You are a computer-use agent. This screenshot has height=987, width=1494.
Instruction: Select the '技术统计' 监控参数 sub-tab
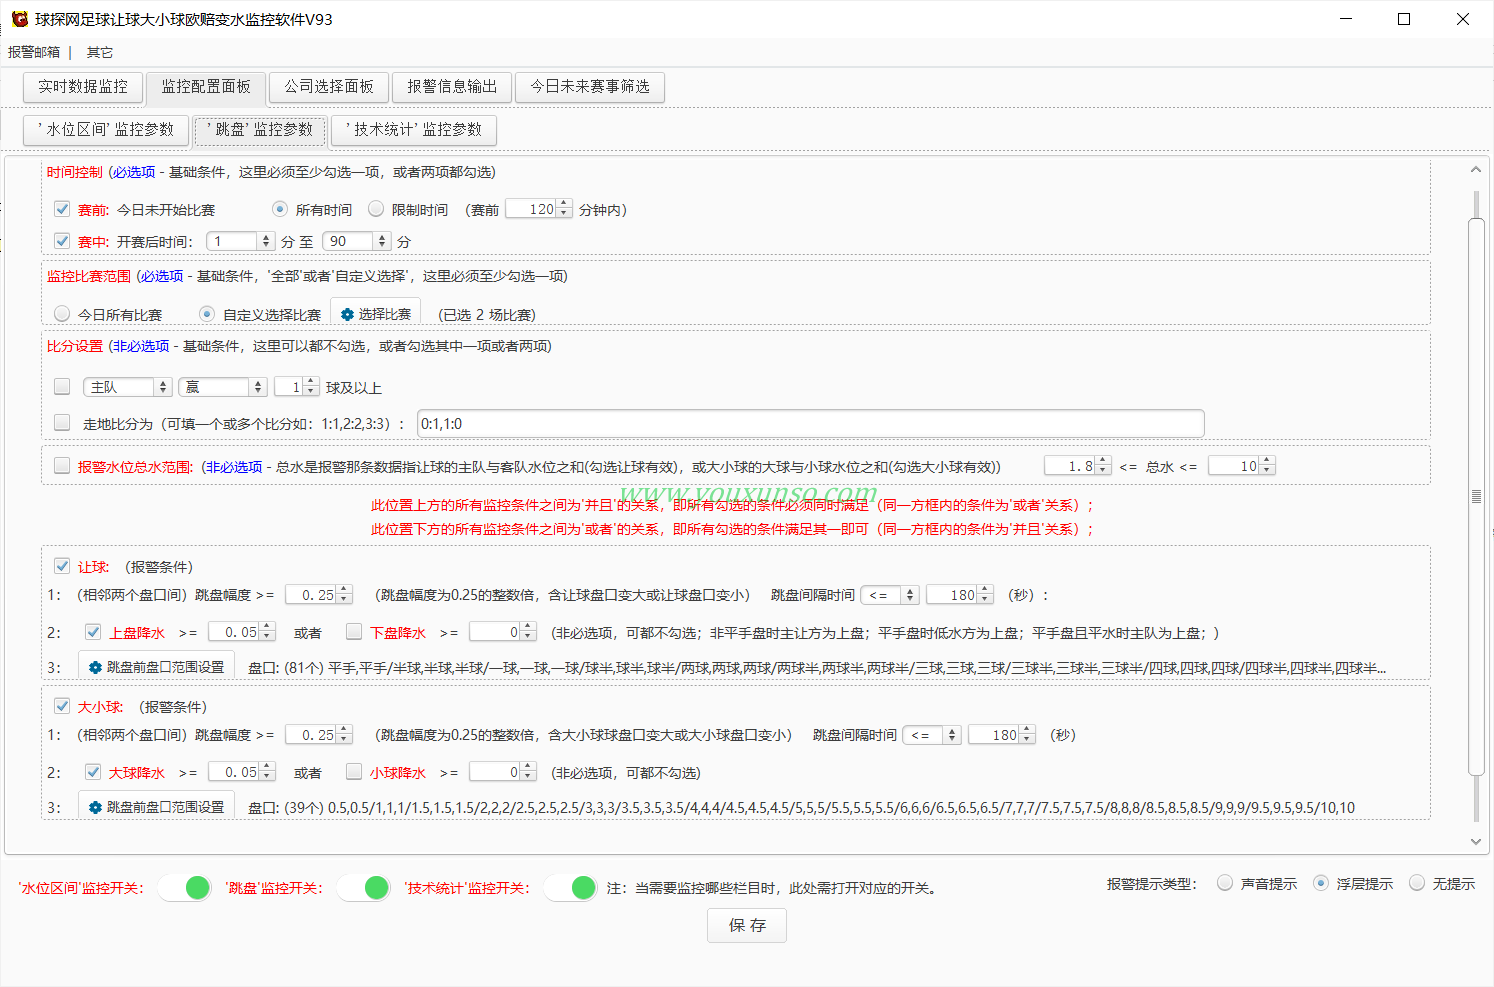[414, 130]
